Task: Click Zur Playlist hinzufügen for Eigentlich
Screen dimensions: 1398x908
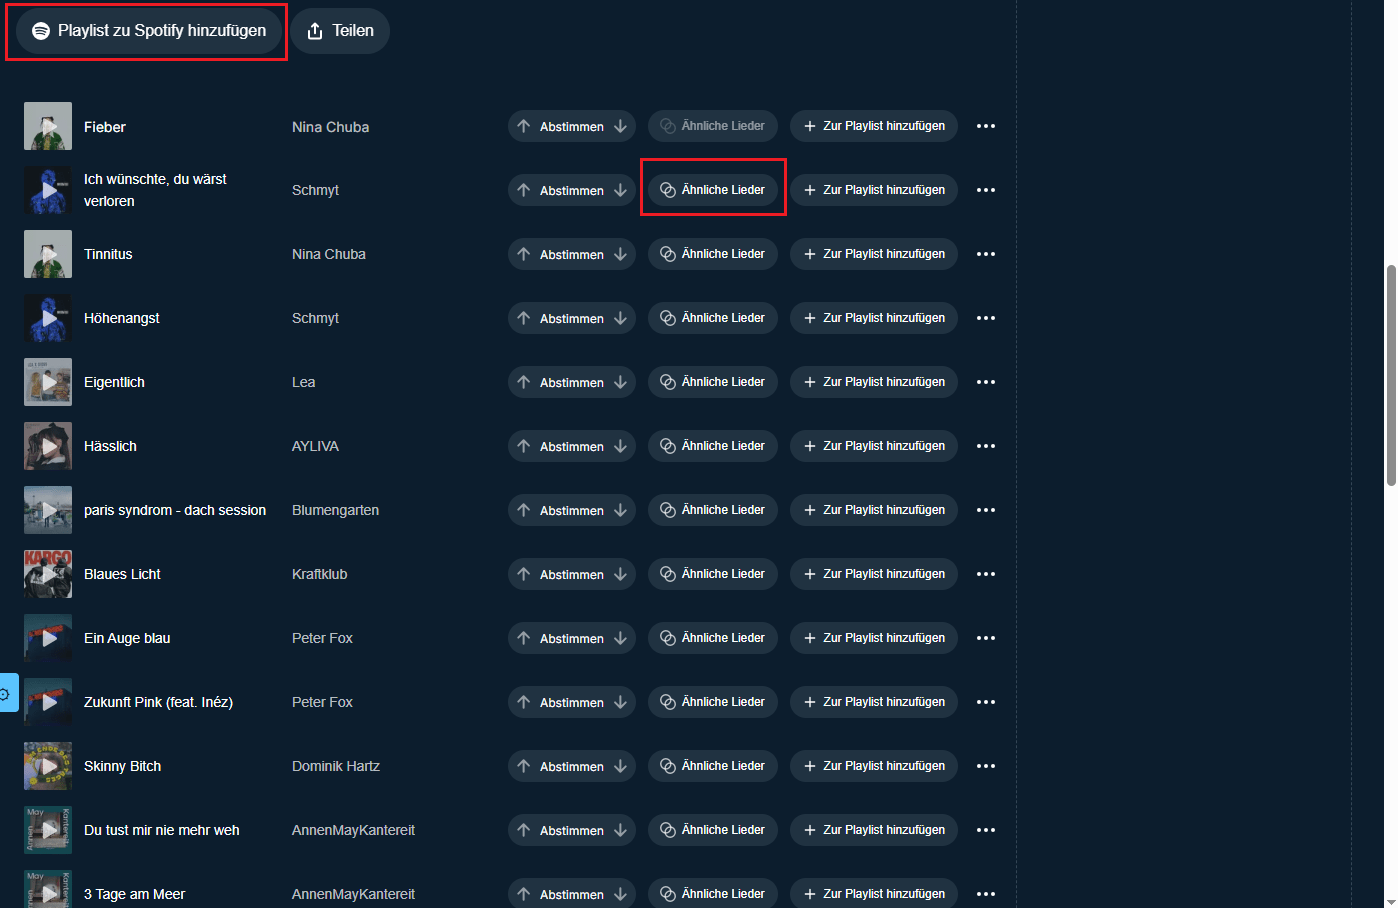Action: tap(873, 381)
